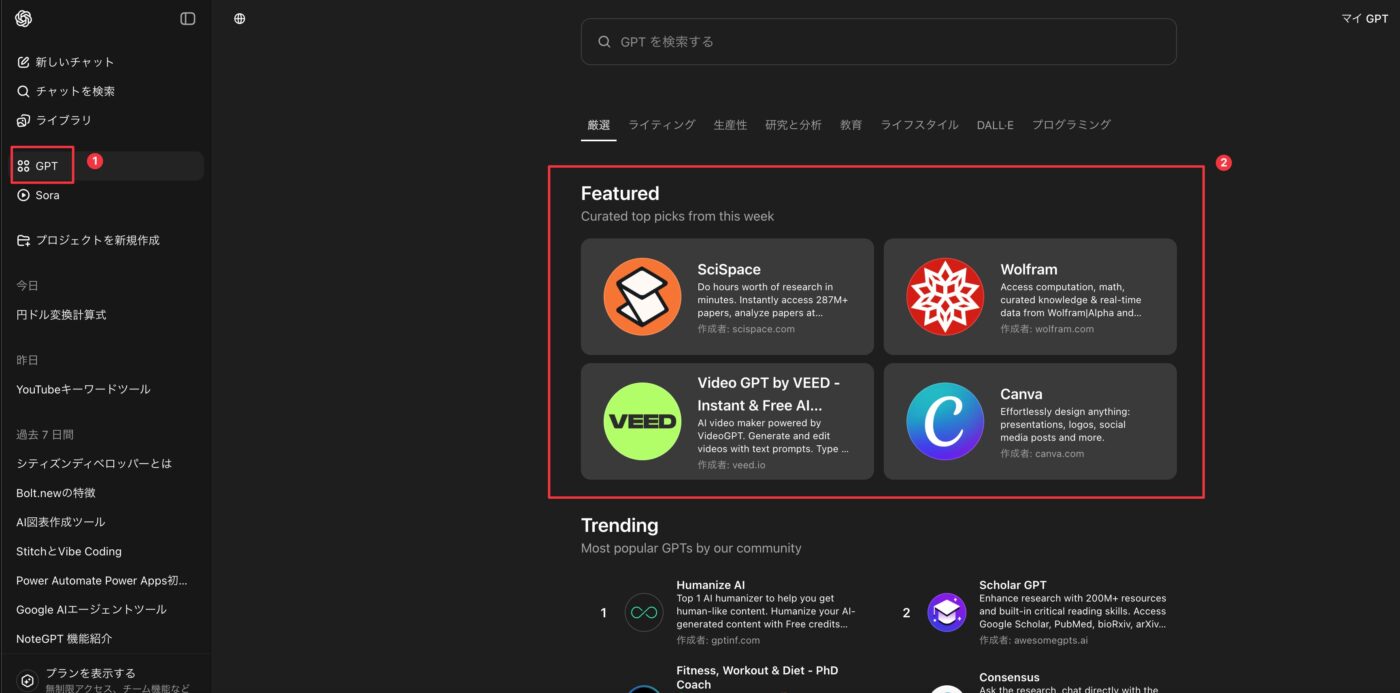Switch to the 厳選 tab

[x=599, y=125]
